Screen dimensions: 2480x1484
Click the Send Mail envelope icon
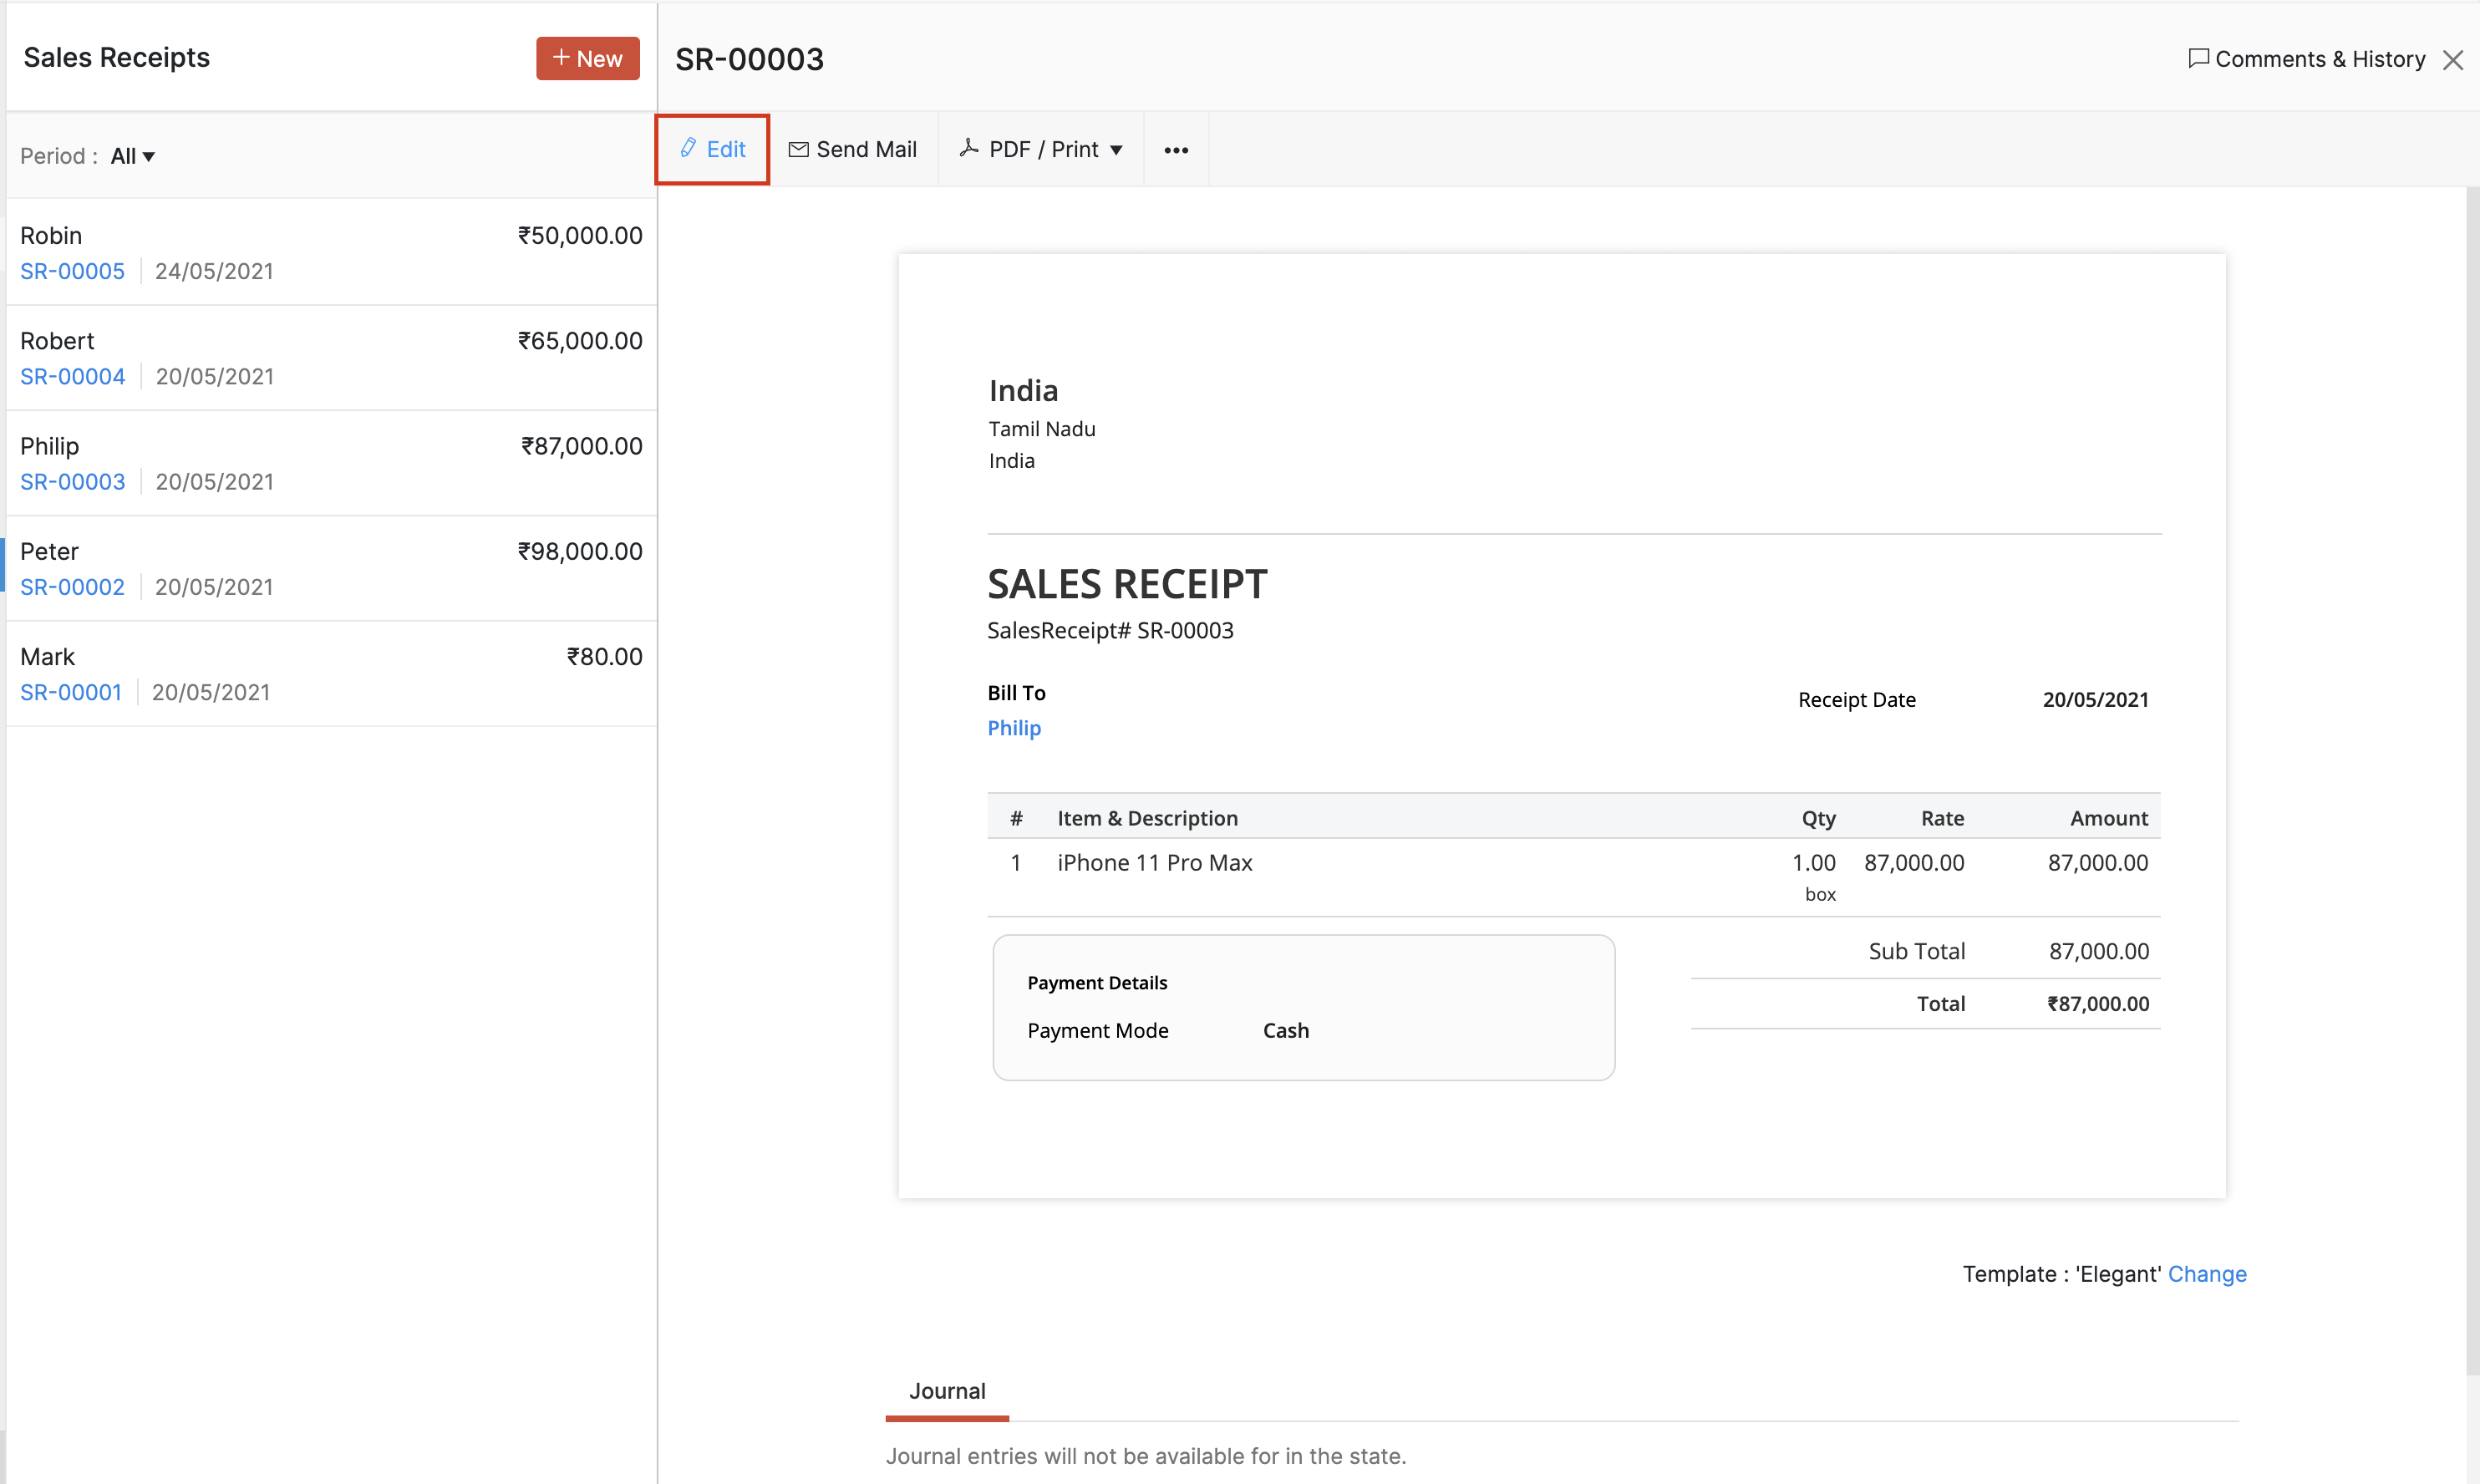click(x=798, y=149)
